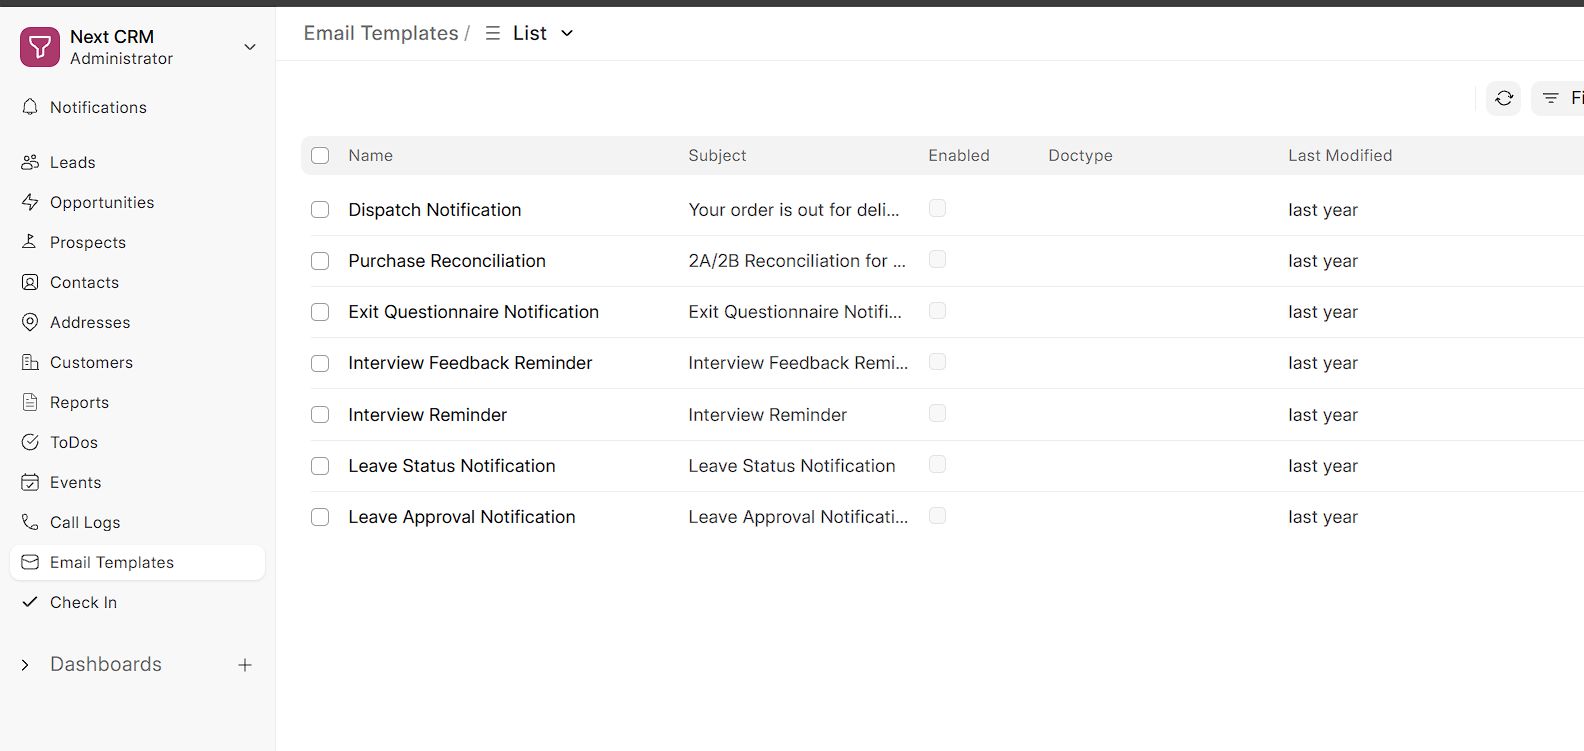1584x751 pixels.
Task: Open the filter button
Action: point(1558,98)
